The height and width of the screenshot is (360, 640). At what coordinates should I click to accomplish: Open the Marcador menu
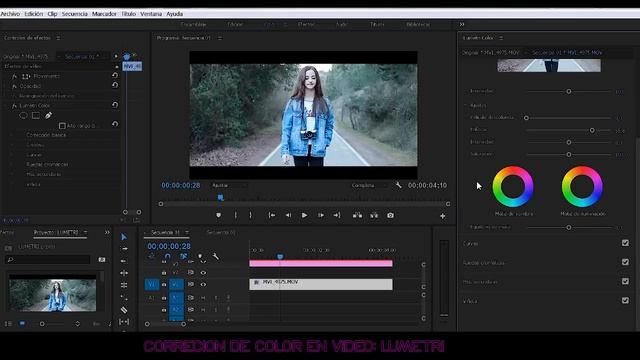click(104, 14)
